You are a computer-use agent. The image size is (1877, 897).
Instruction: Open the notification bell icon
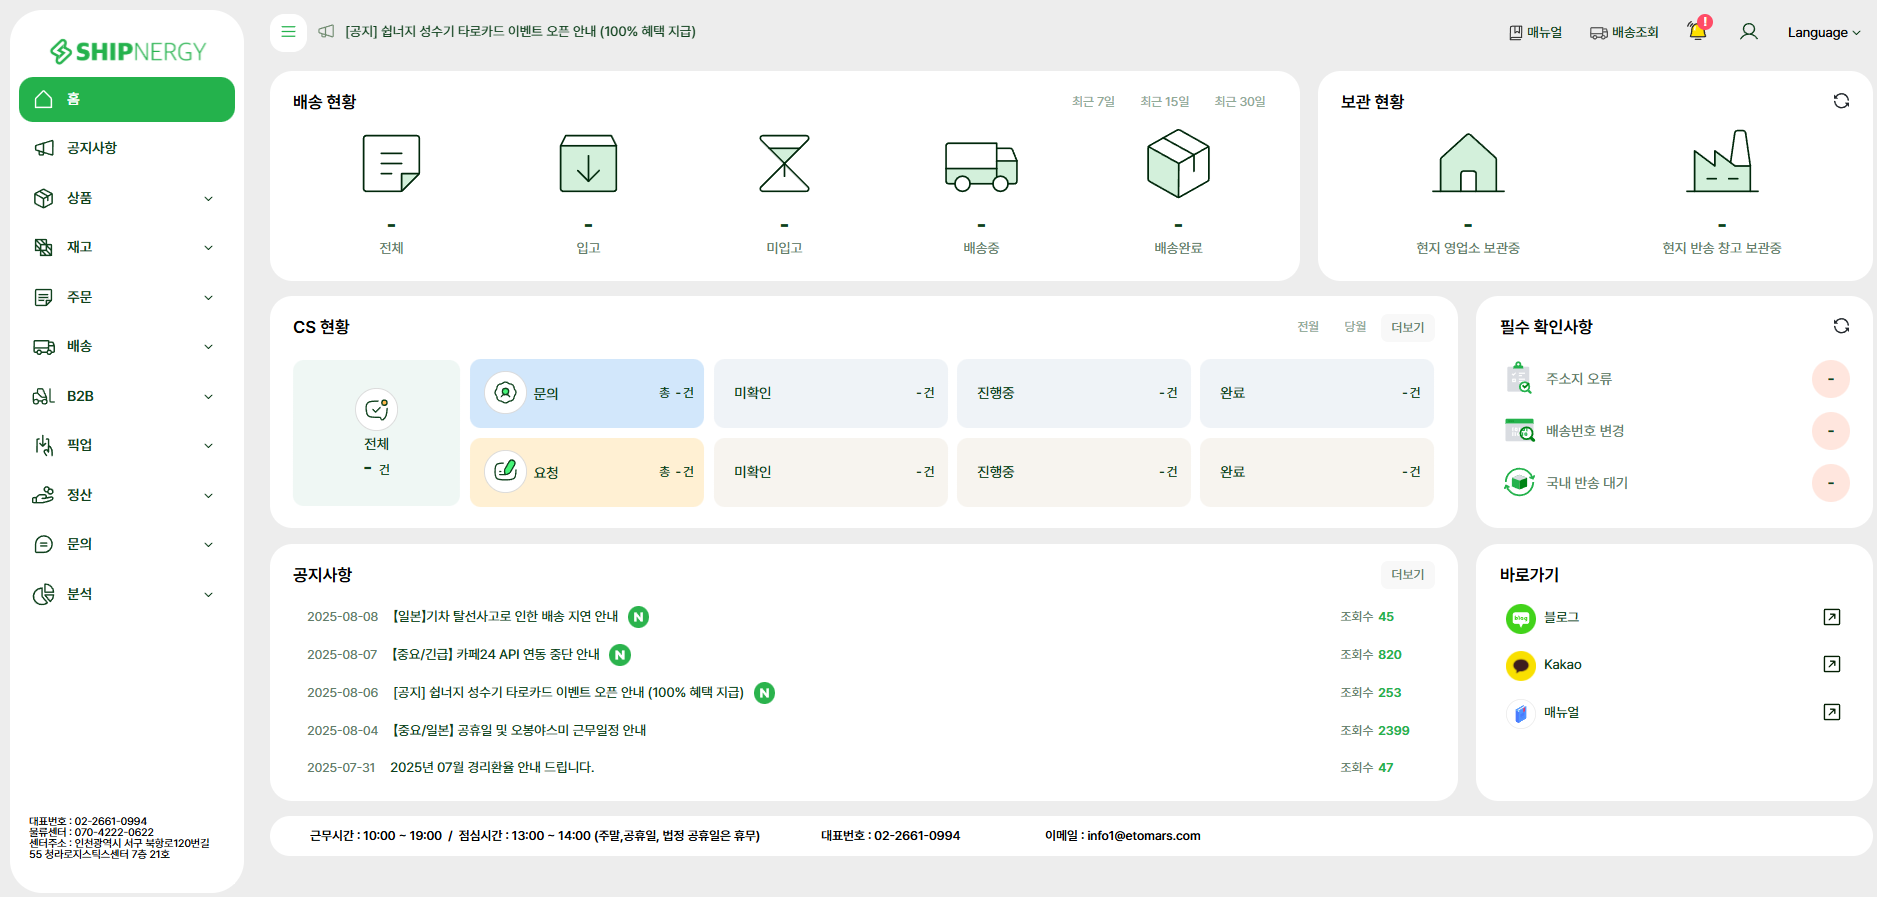click(x=1696, y=31)
